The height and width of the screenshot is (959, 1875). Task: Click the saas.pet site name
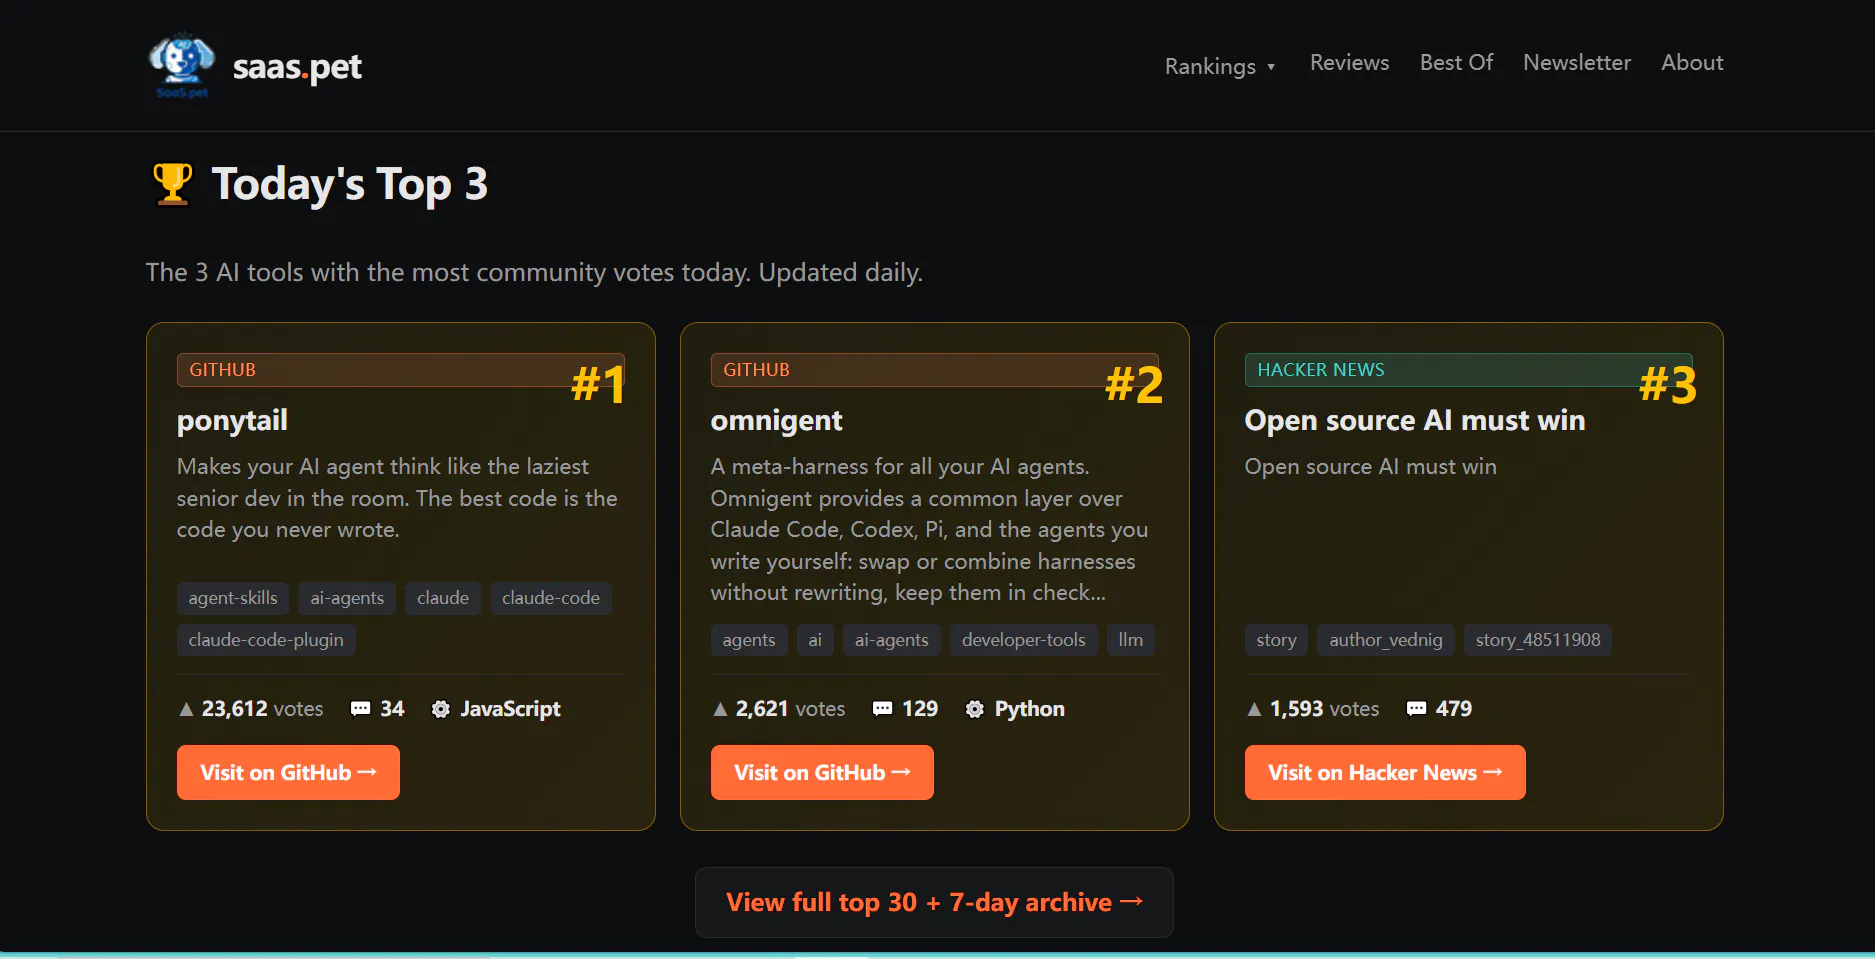coord(297,67)
